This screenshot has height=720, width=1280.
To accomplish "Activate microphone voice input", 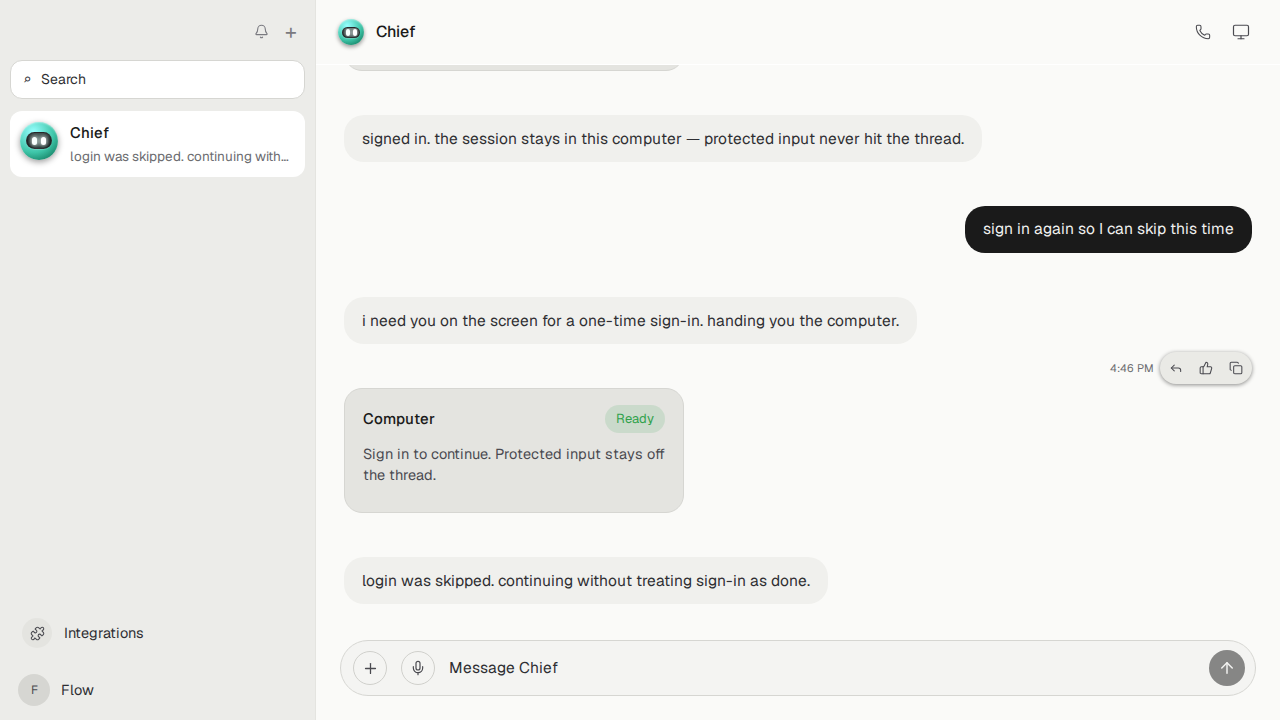I will coord(418,668).
